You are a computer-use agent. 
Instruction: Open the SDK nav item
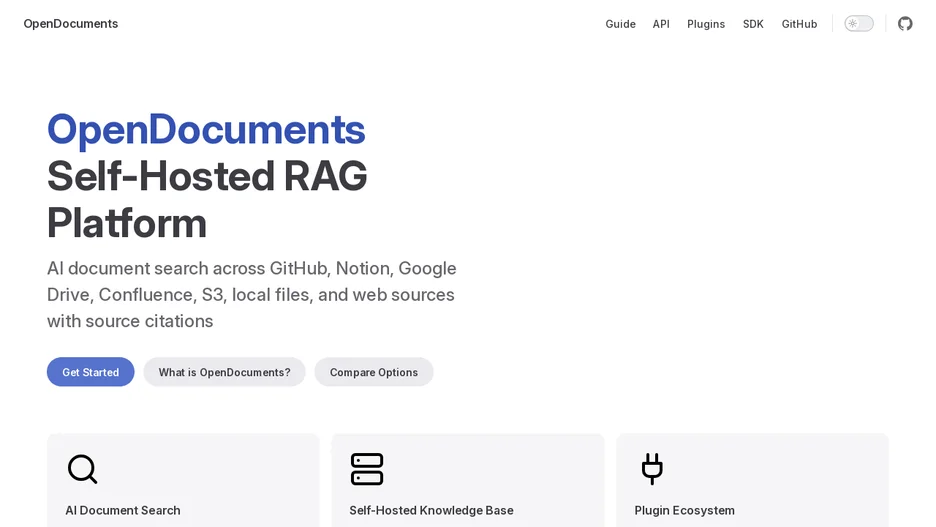coord(753,24)
